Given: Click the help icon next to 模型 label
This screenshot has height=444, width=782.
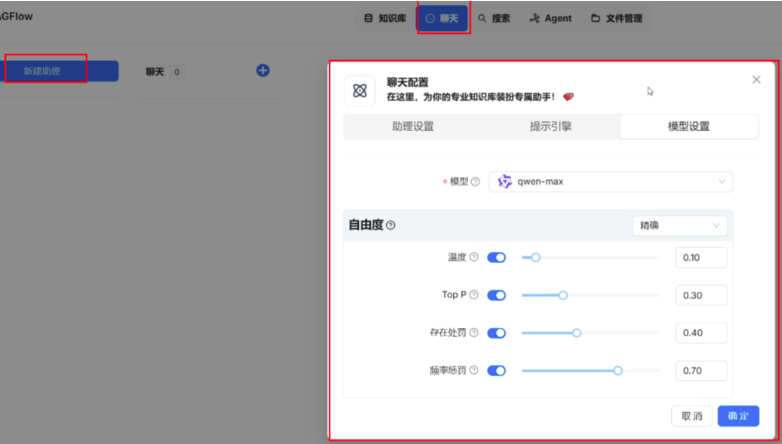Looking at the screenshot, I should (x=476, y=182).
